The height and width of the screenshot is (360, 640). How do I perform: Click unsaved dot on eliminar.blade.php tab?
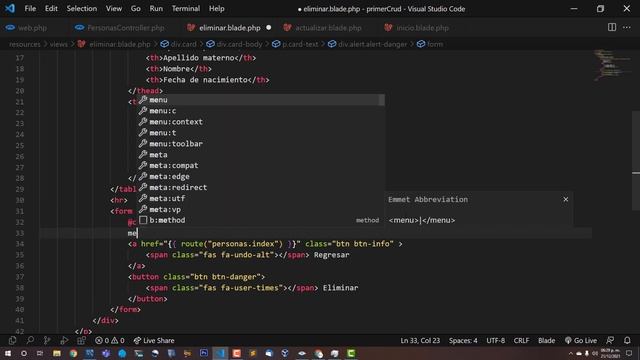tap(269, 28)
